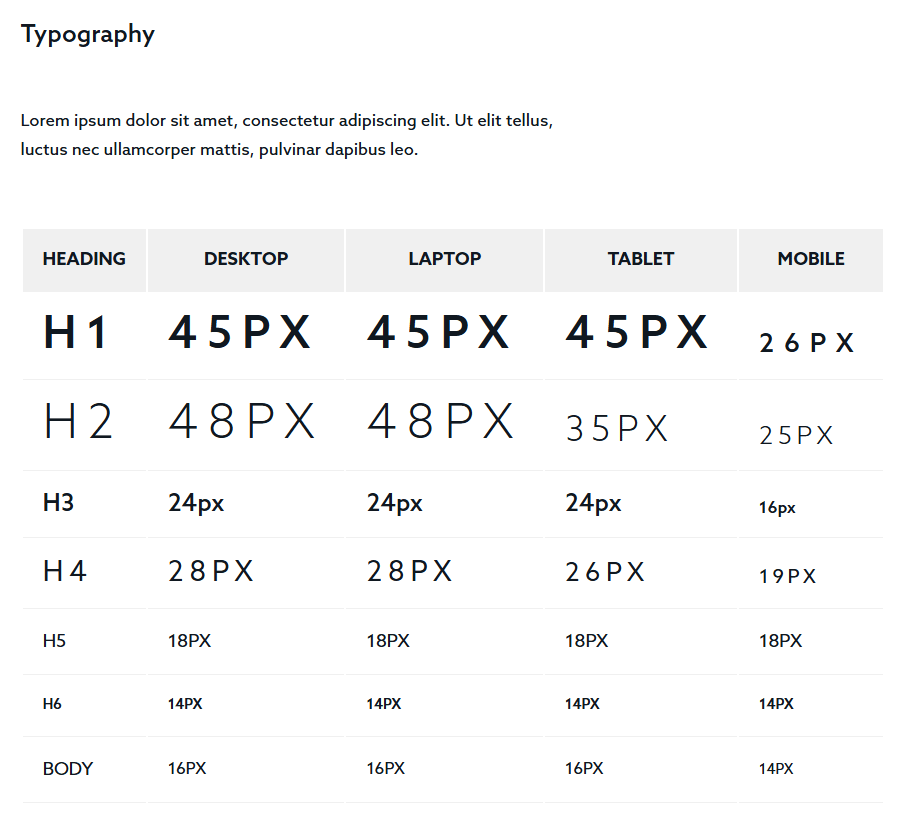Screen dimensions: 910x834
Task: Click the BODY row label
Action: (x=68, y=769)
